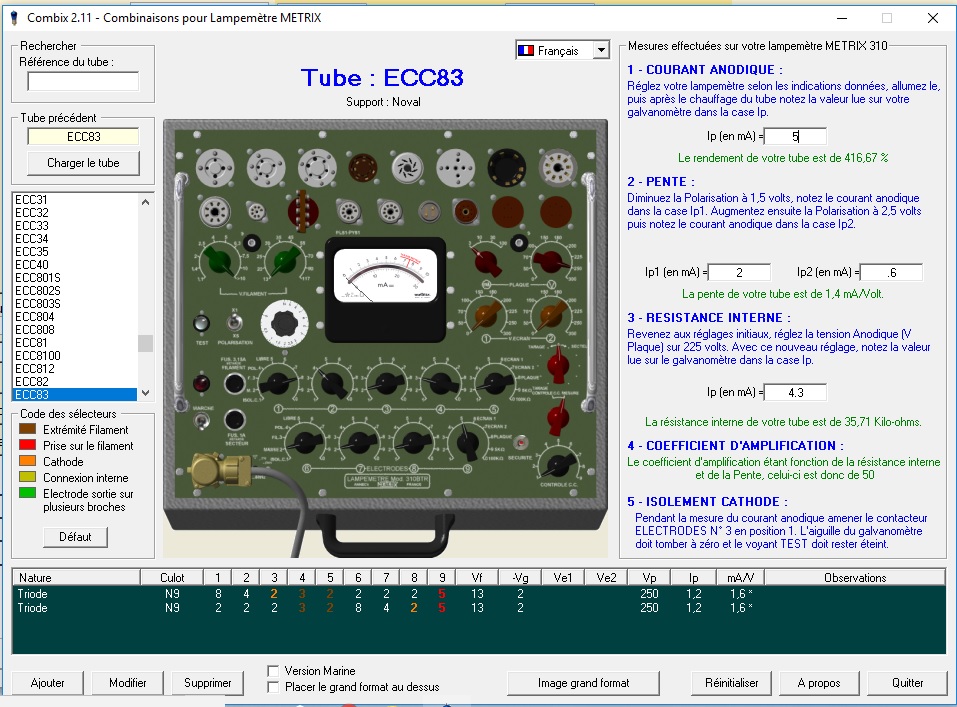Screen dimensions: 957x707
Task: Click the Vf column header
Action: (477, 578)
